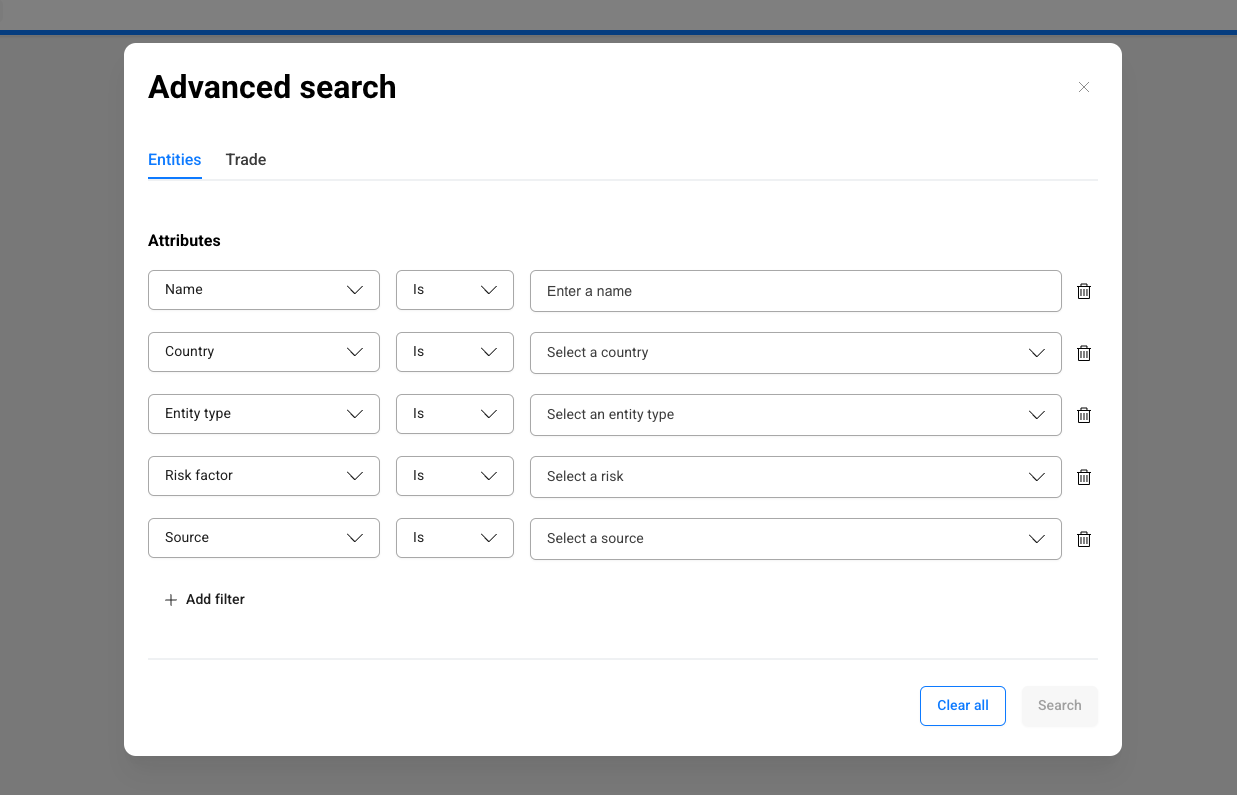Open the Country attribute dropdown

click(264, 352)
